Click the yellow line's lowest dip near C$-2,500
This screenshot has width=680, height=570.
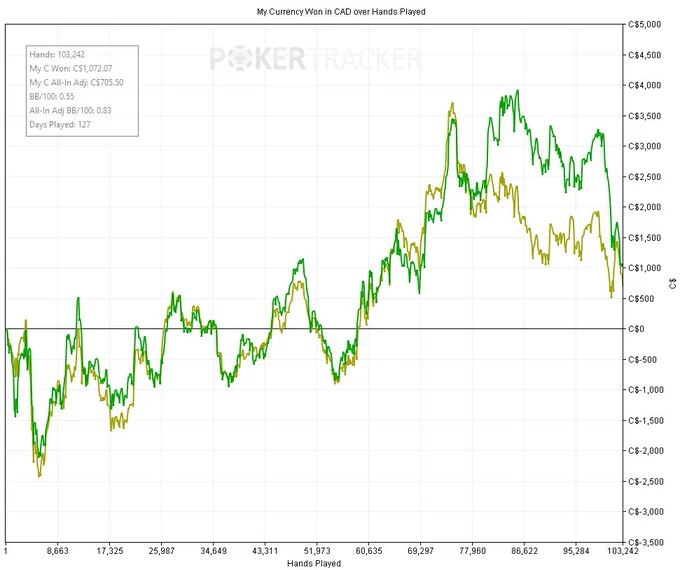[39, 476]
